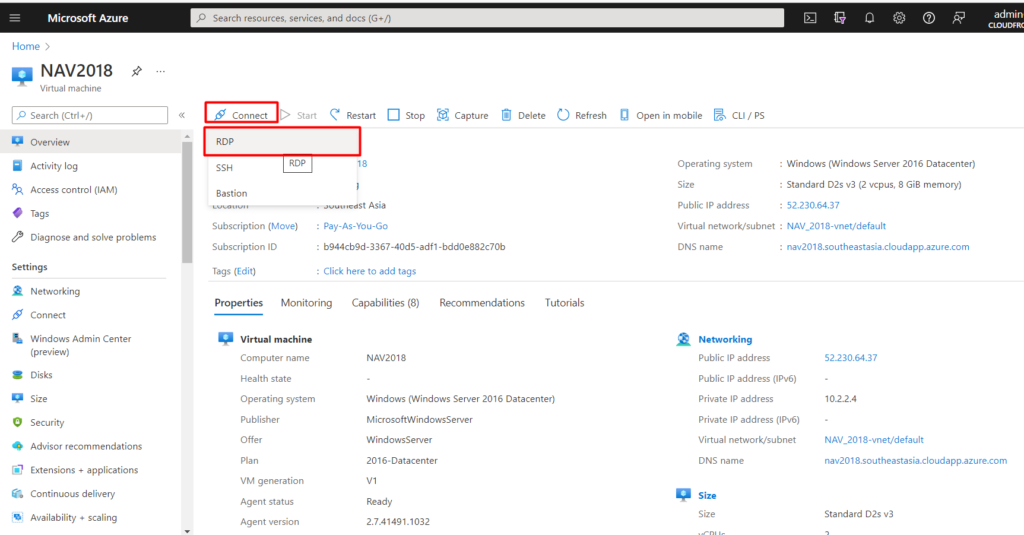Open more options ellipsis beside NAV2018
Screen dimensions: 1024x535
coord(161,71)
